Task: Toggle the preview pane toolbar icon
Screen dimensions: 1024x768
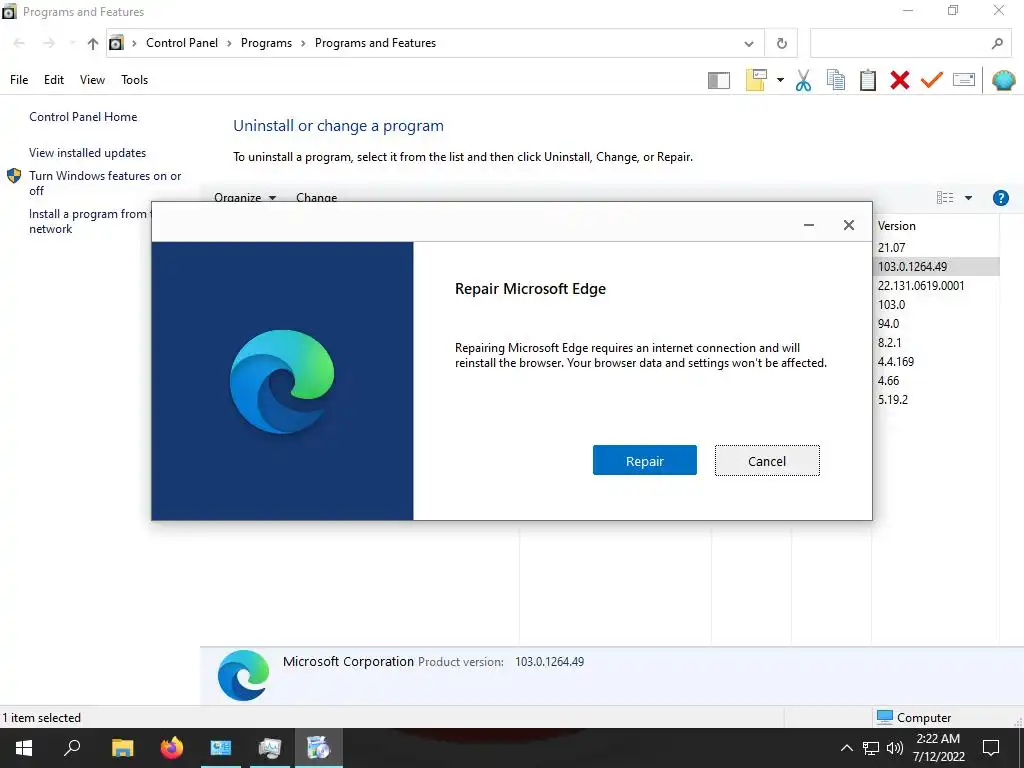Action: click(718, 80)
